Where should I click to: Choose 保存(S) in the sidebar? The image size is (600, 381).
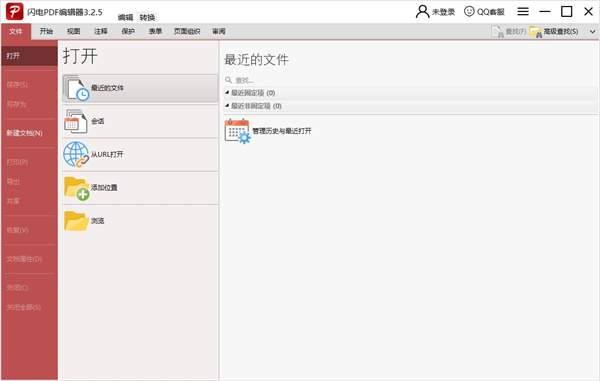click(x=17, y=85)
